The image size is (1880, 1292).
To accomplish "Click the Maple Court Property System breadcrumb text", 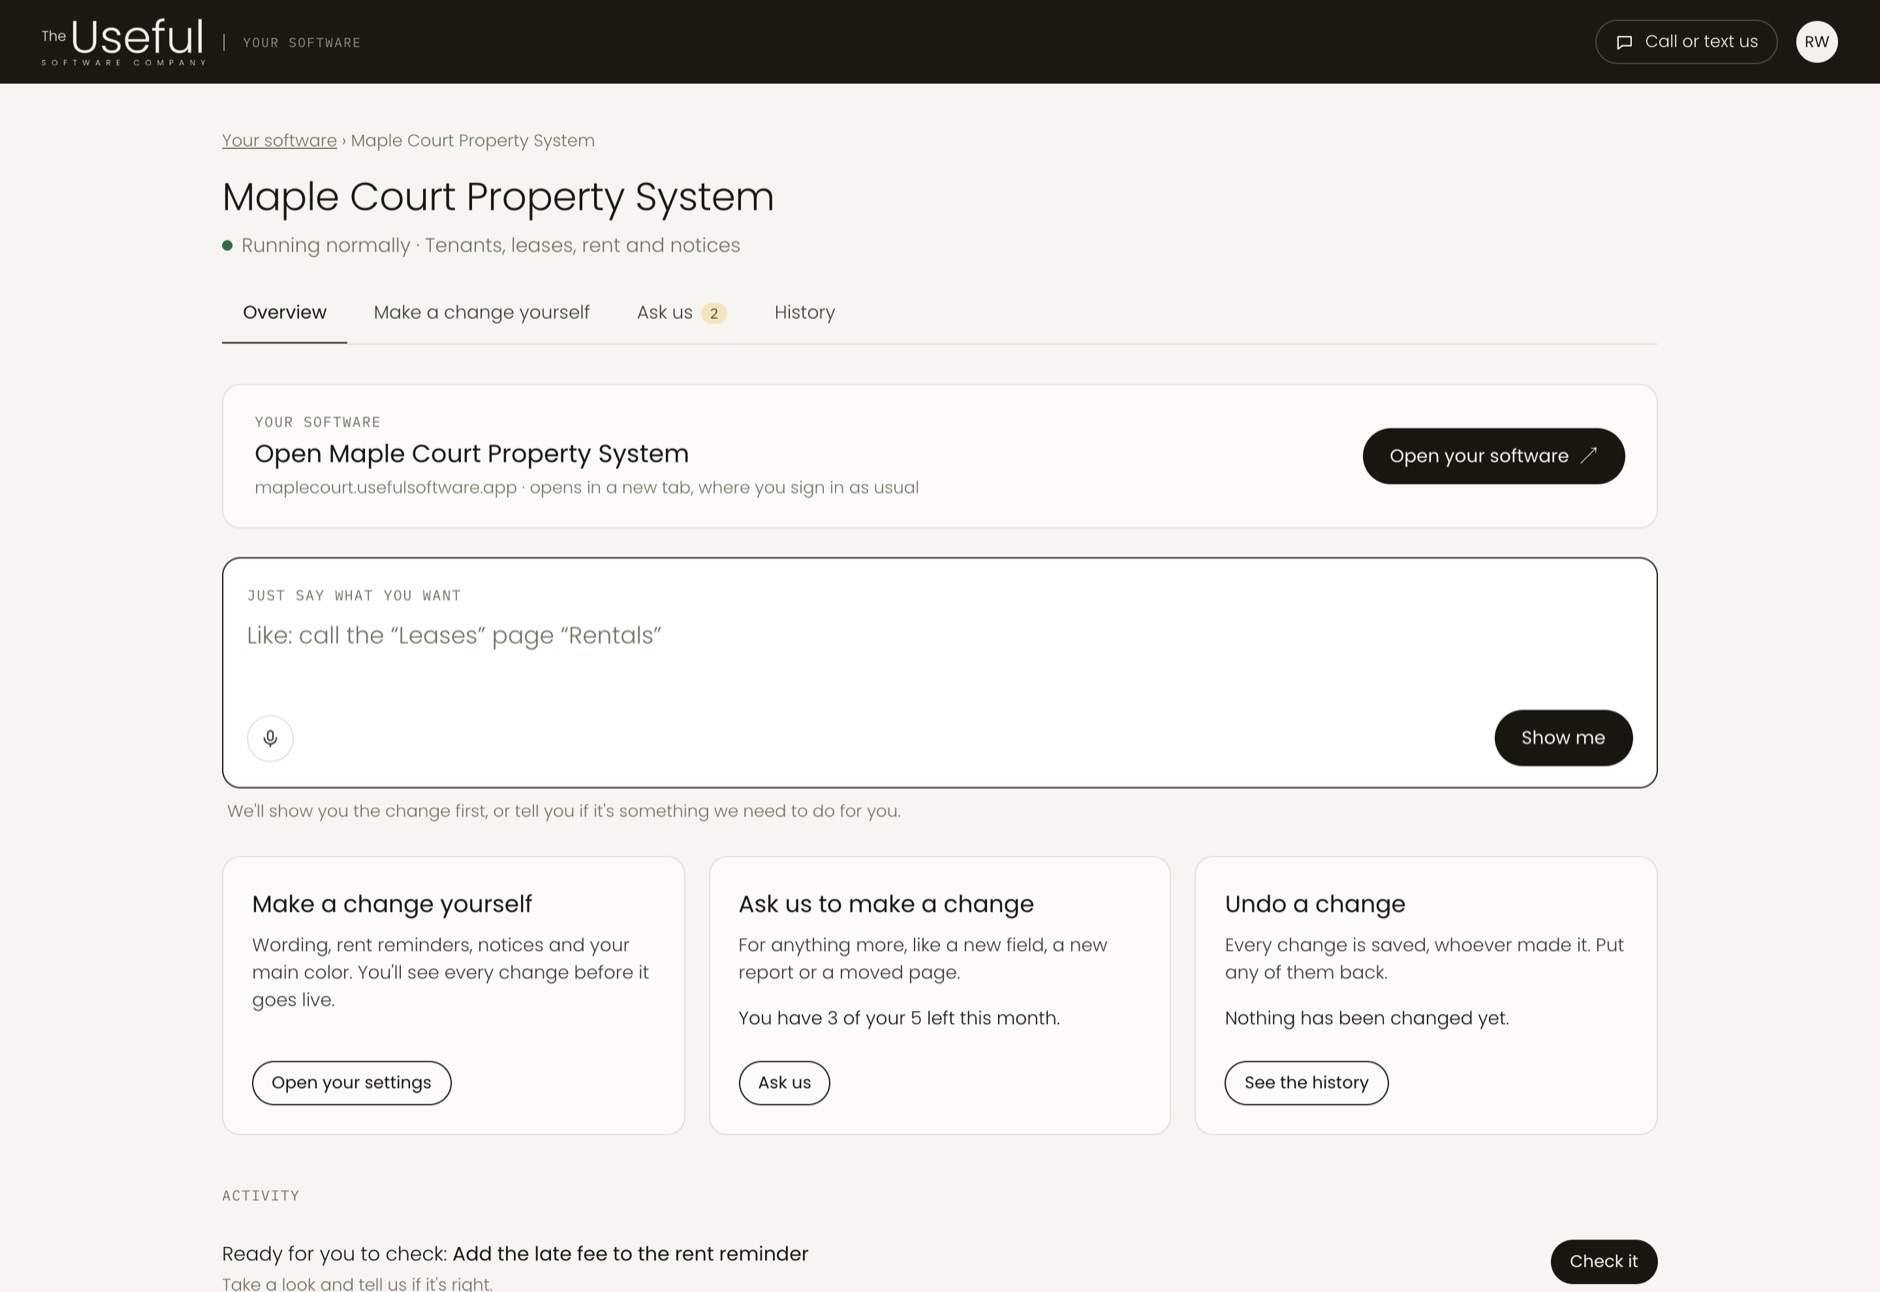I will (473, 141).
